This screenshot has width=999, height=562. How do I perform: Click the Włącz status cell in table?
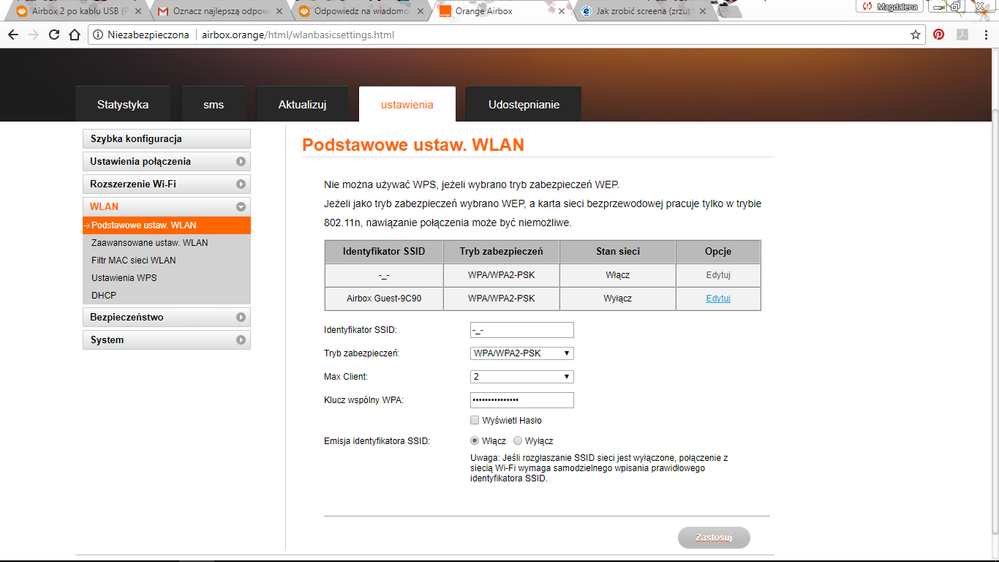click(x=617, y=275)
